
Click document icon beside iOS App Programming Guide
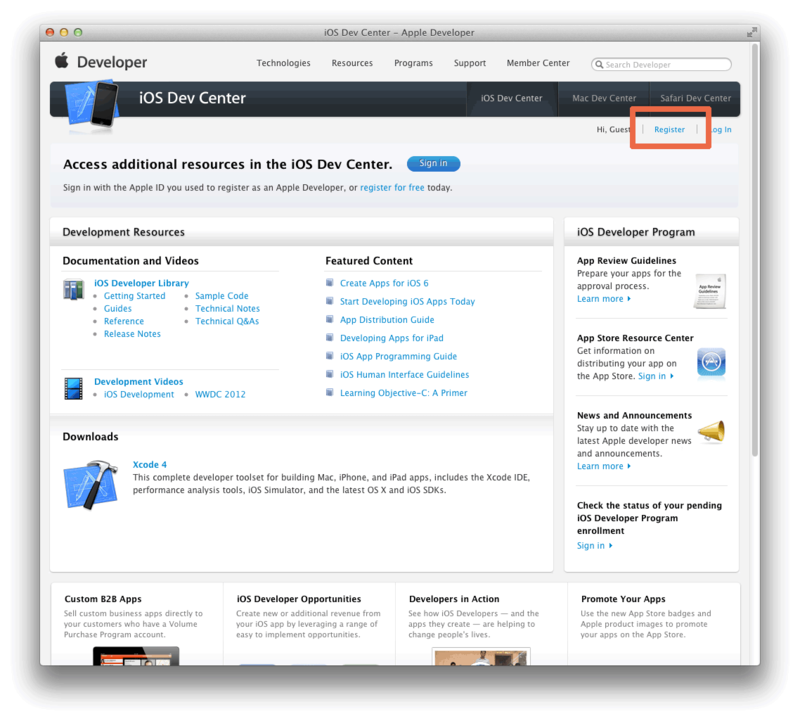(330, 356)
